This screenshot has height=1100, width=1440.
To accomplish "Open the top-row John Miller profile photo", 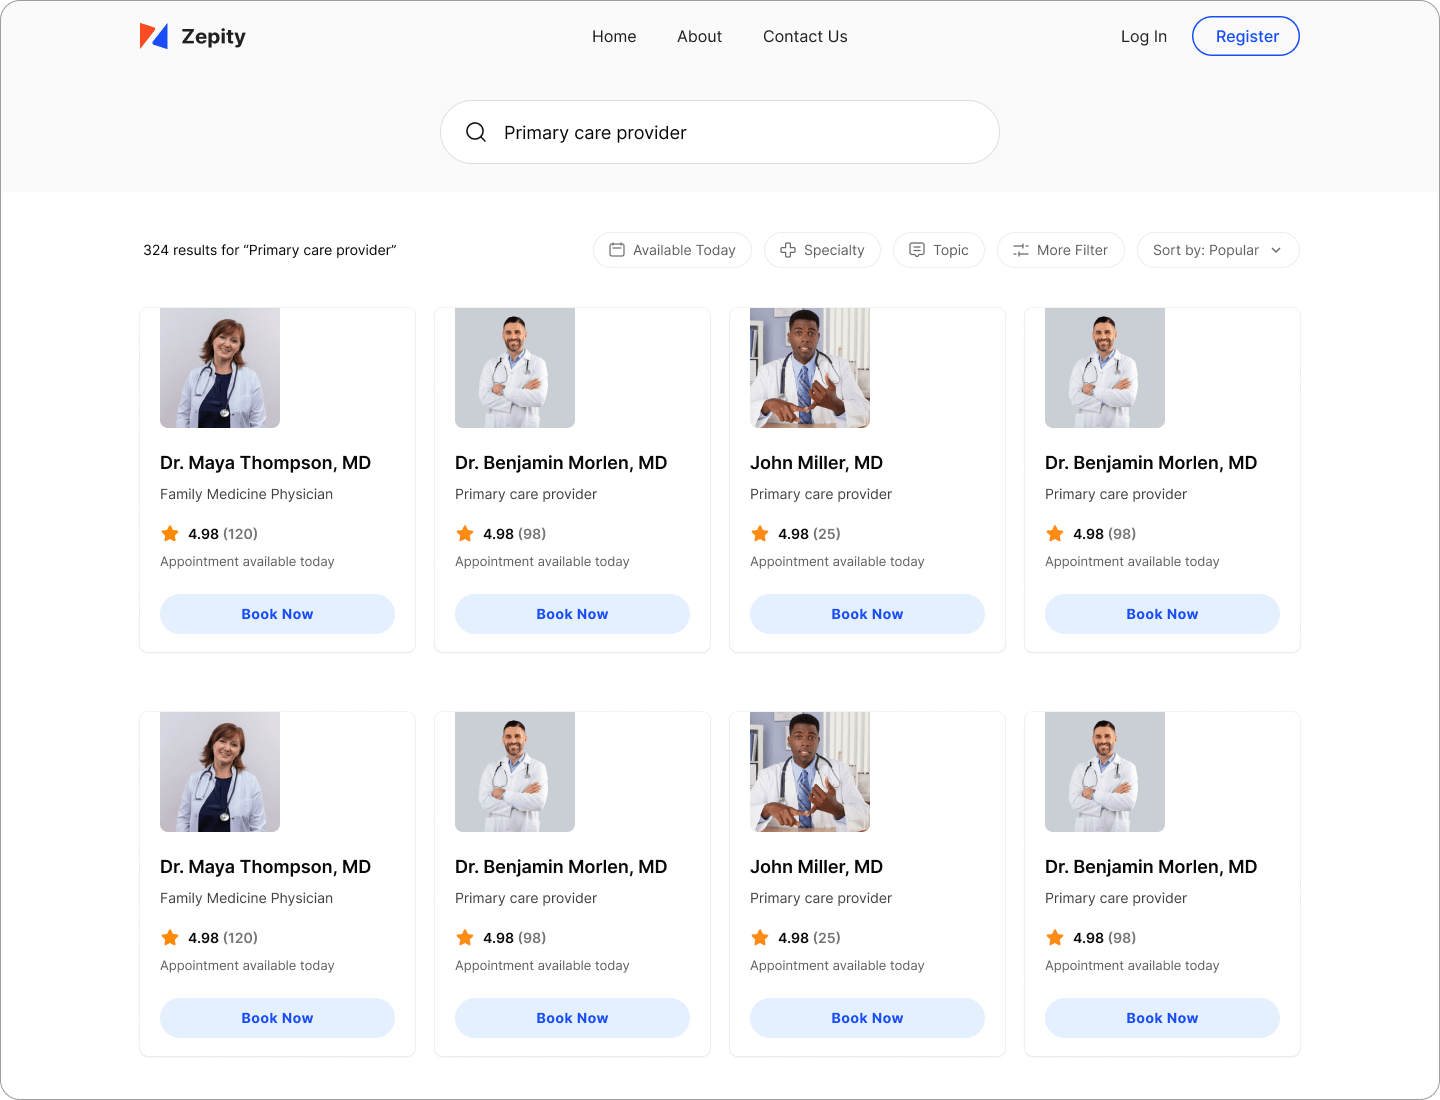I will 810,368.
